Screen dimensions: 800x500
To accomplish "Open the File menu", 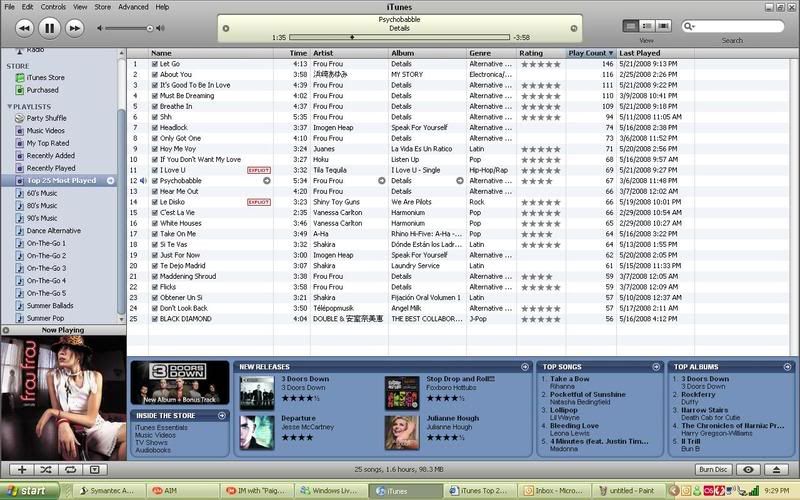I will [x=9, y=7].
